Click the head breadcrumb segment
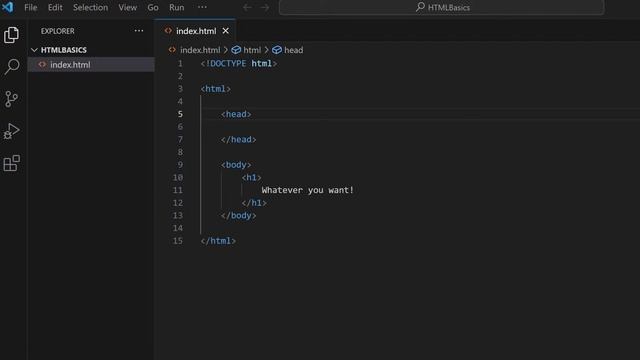Screen dimensions: 640x360 coord(293,50)
